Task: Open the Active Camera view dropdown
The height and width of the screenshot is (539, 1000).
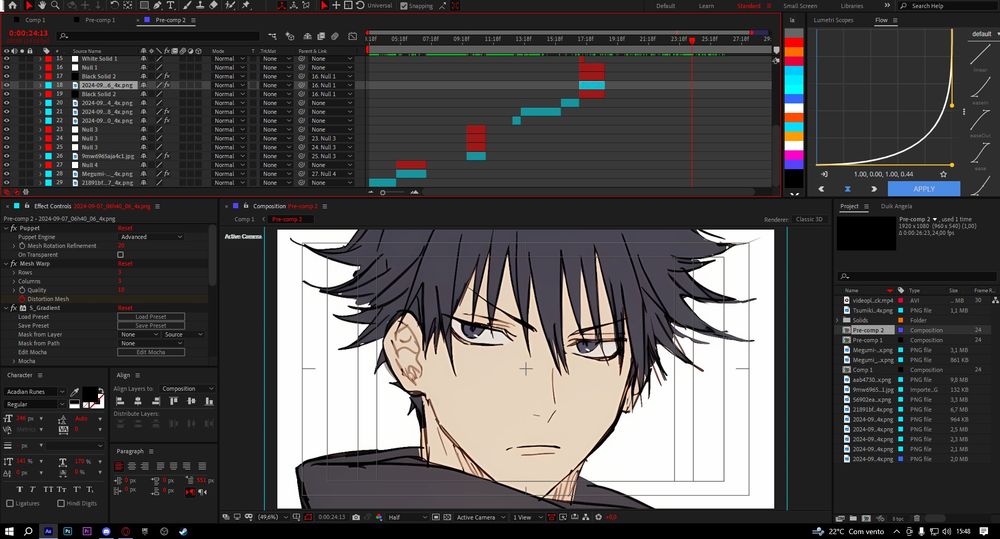Action: coord(481,517)
